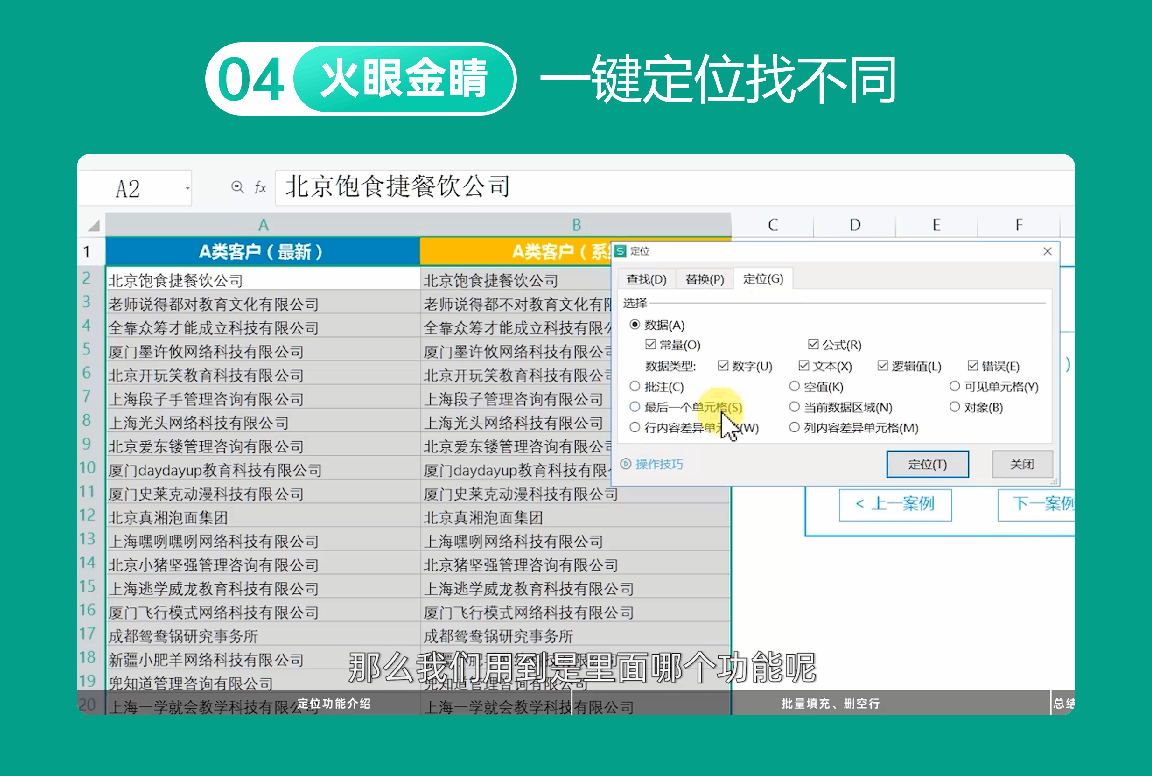Click the name box showing A2
This screenshot has width=1152, height=776.
[x=134, y=188]
